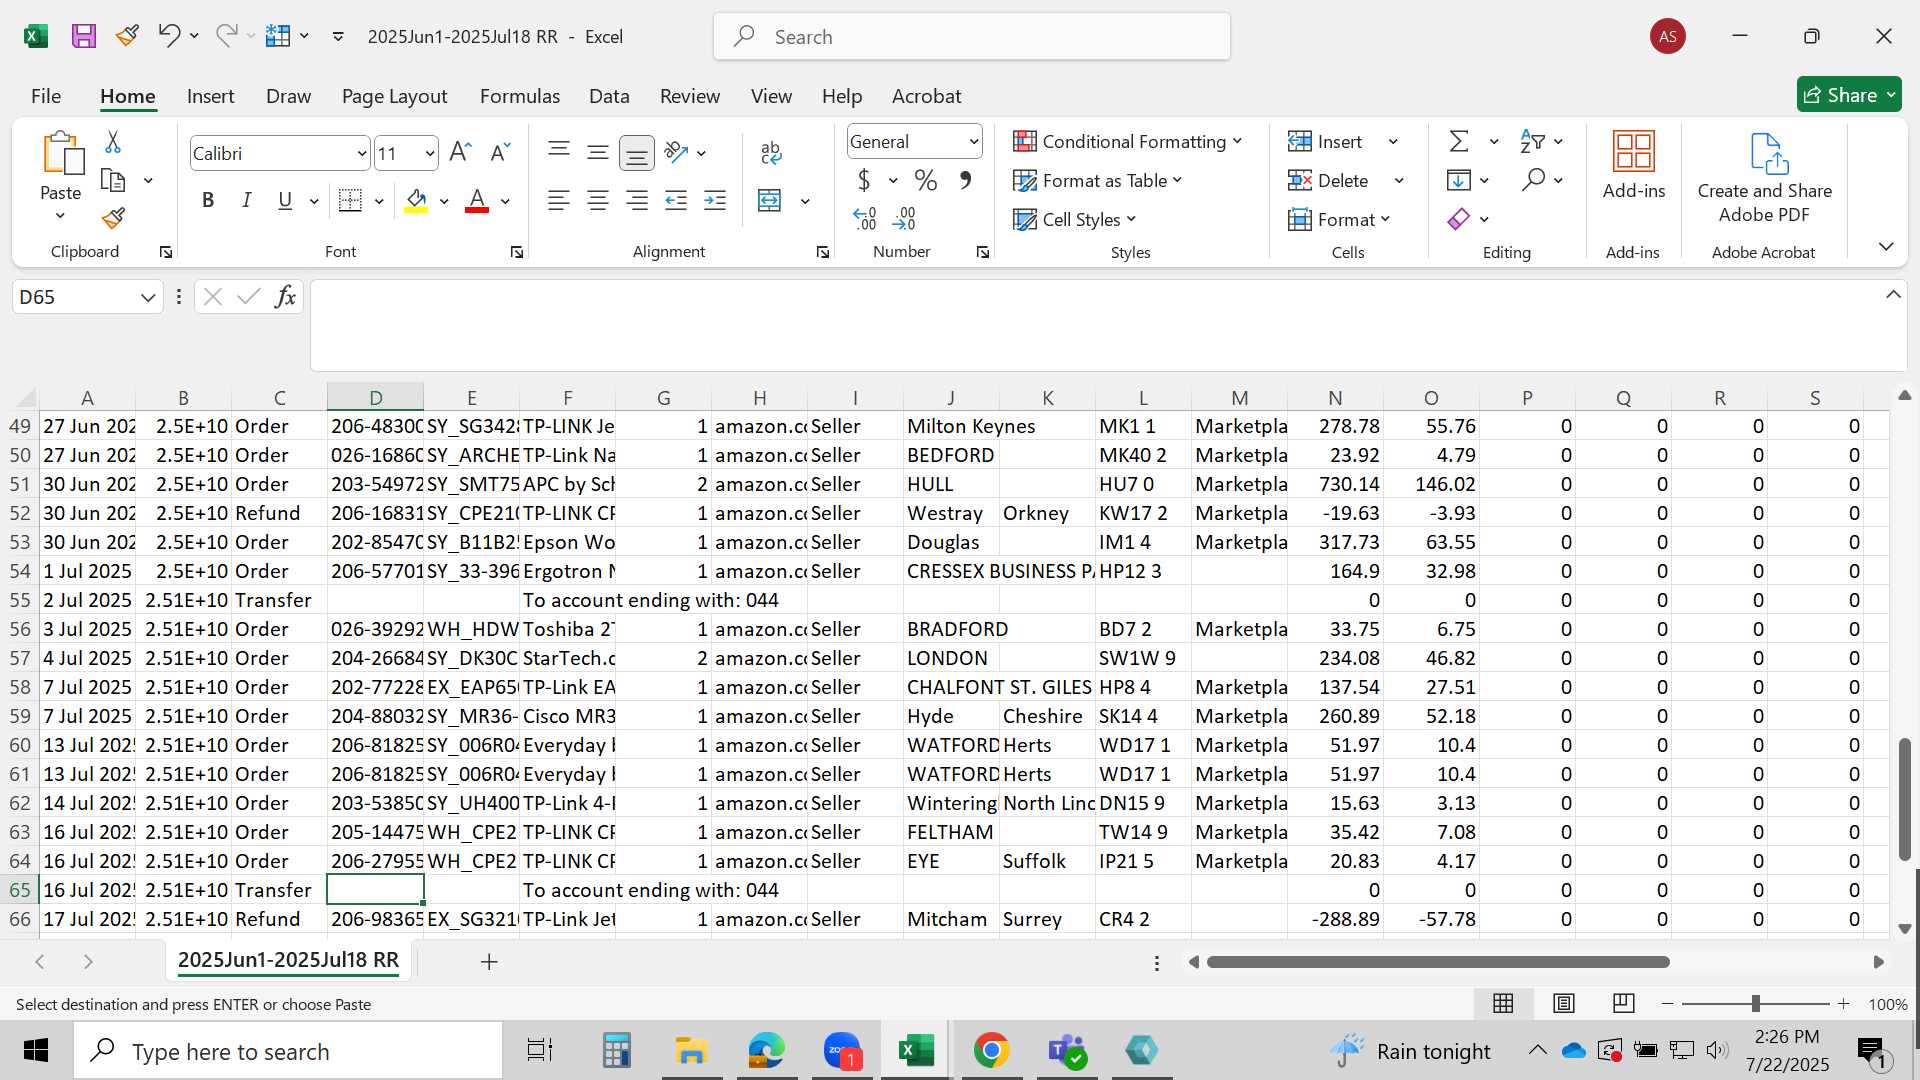Click the red Font Color swatch
The width and height of the screenshot is (1920, 1080).
[x=477, y=201]
